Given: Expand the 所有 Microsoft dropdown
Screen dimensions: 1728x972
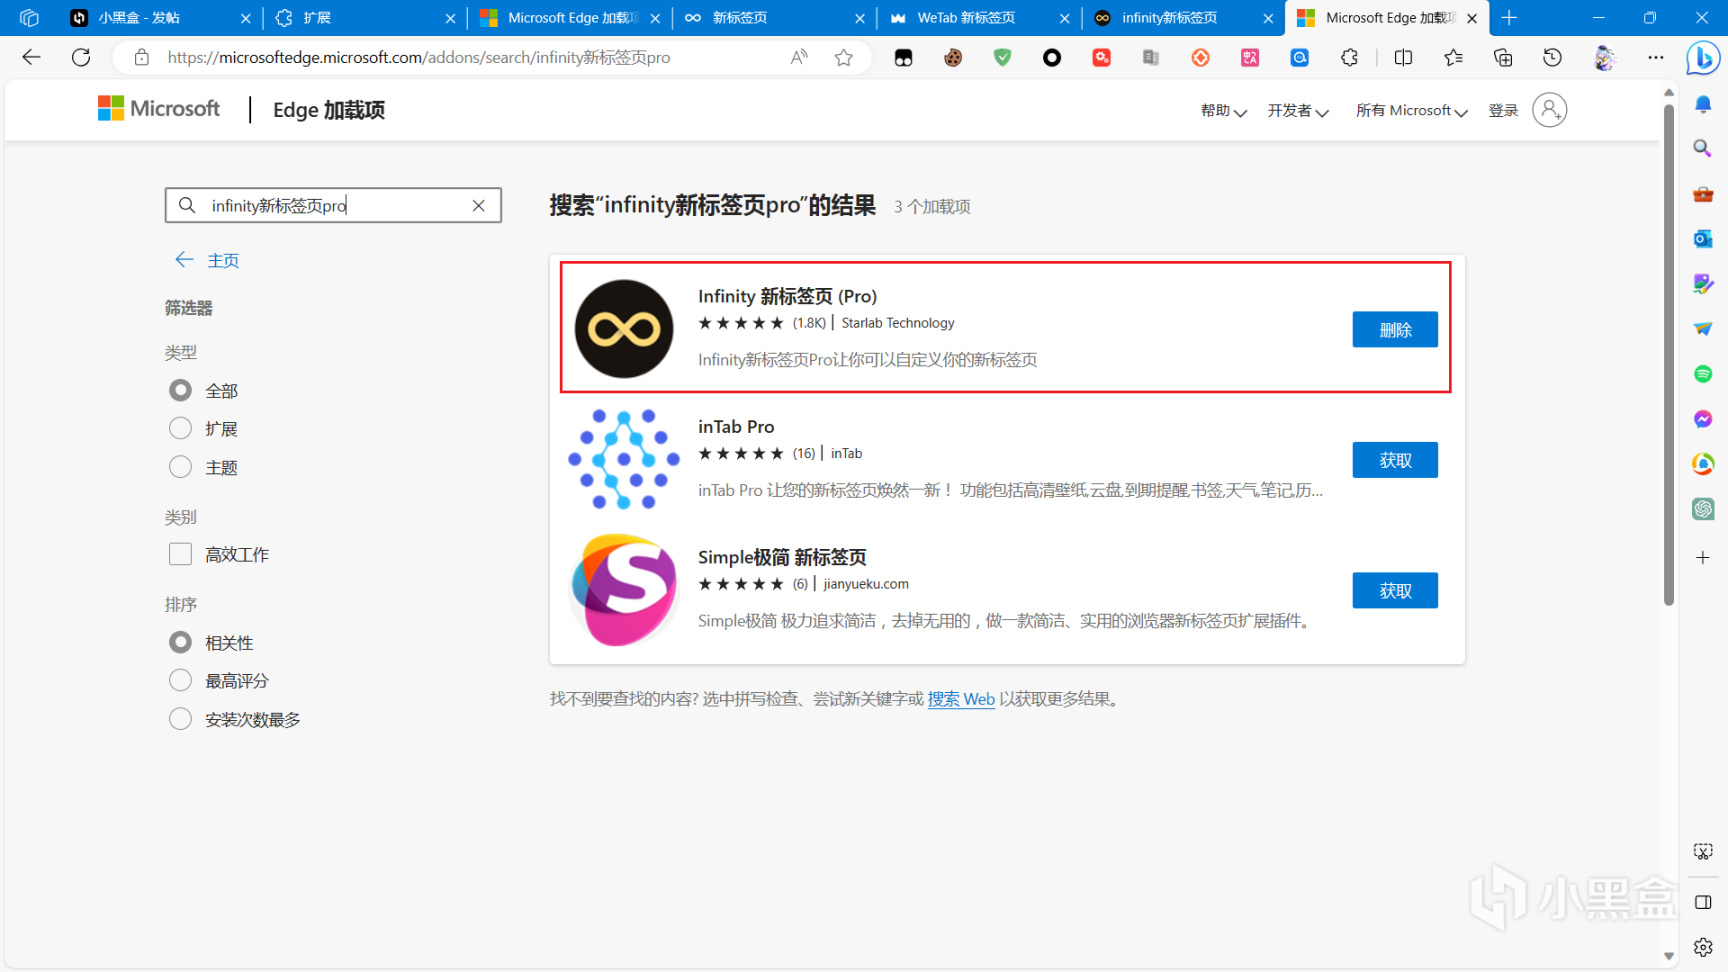Looking at the screenshot, I should [x=1412, y=111].
